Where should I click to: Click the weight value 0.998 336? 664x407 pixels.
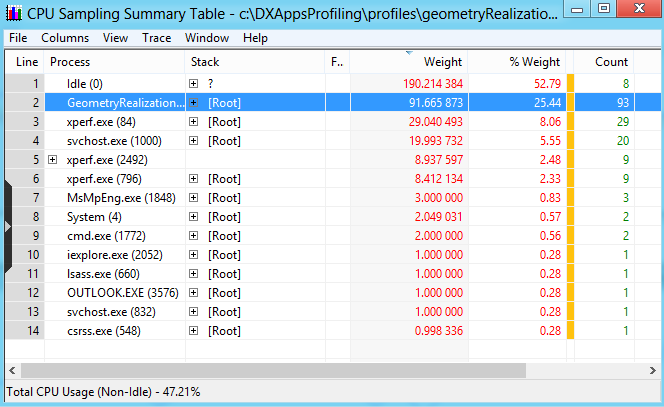[x=439, y=331]
